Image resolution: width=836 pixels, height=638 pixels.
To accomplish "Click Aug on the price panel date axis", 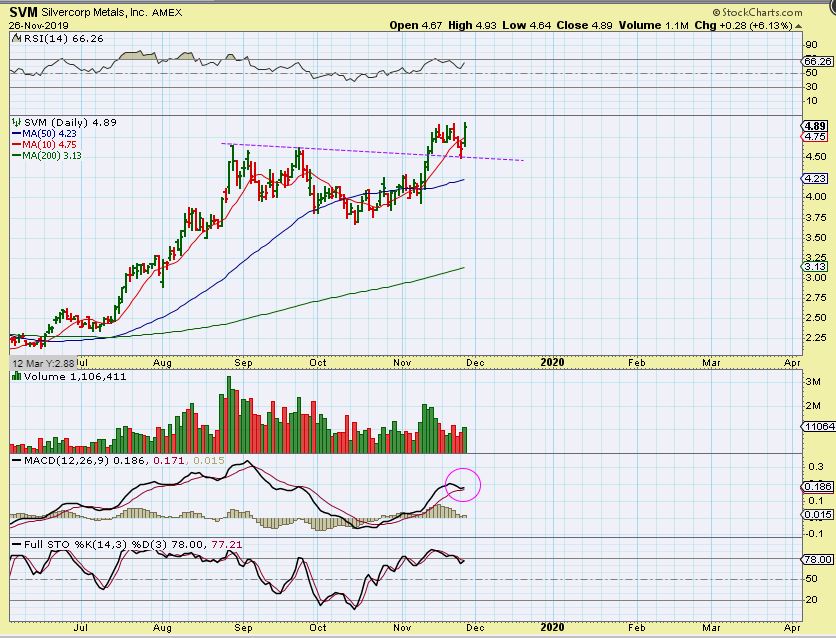I will point(162,363).
